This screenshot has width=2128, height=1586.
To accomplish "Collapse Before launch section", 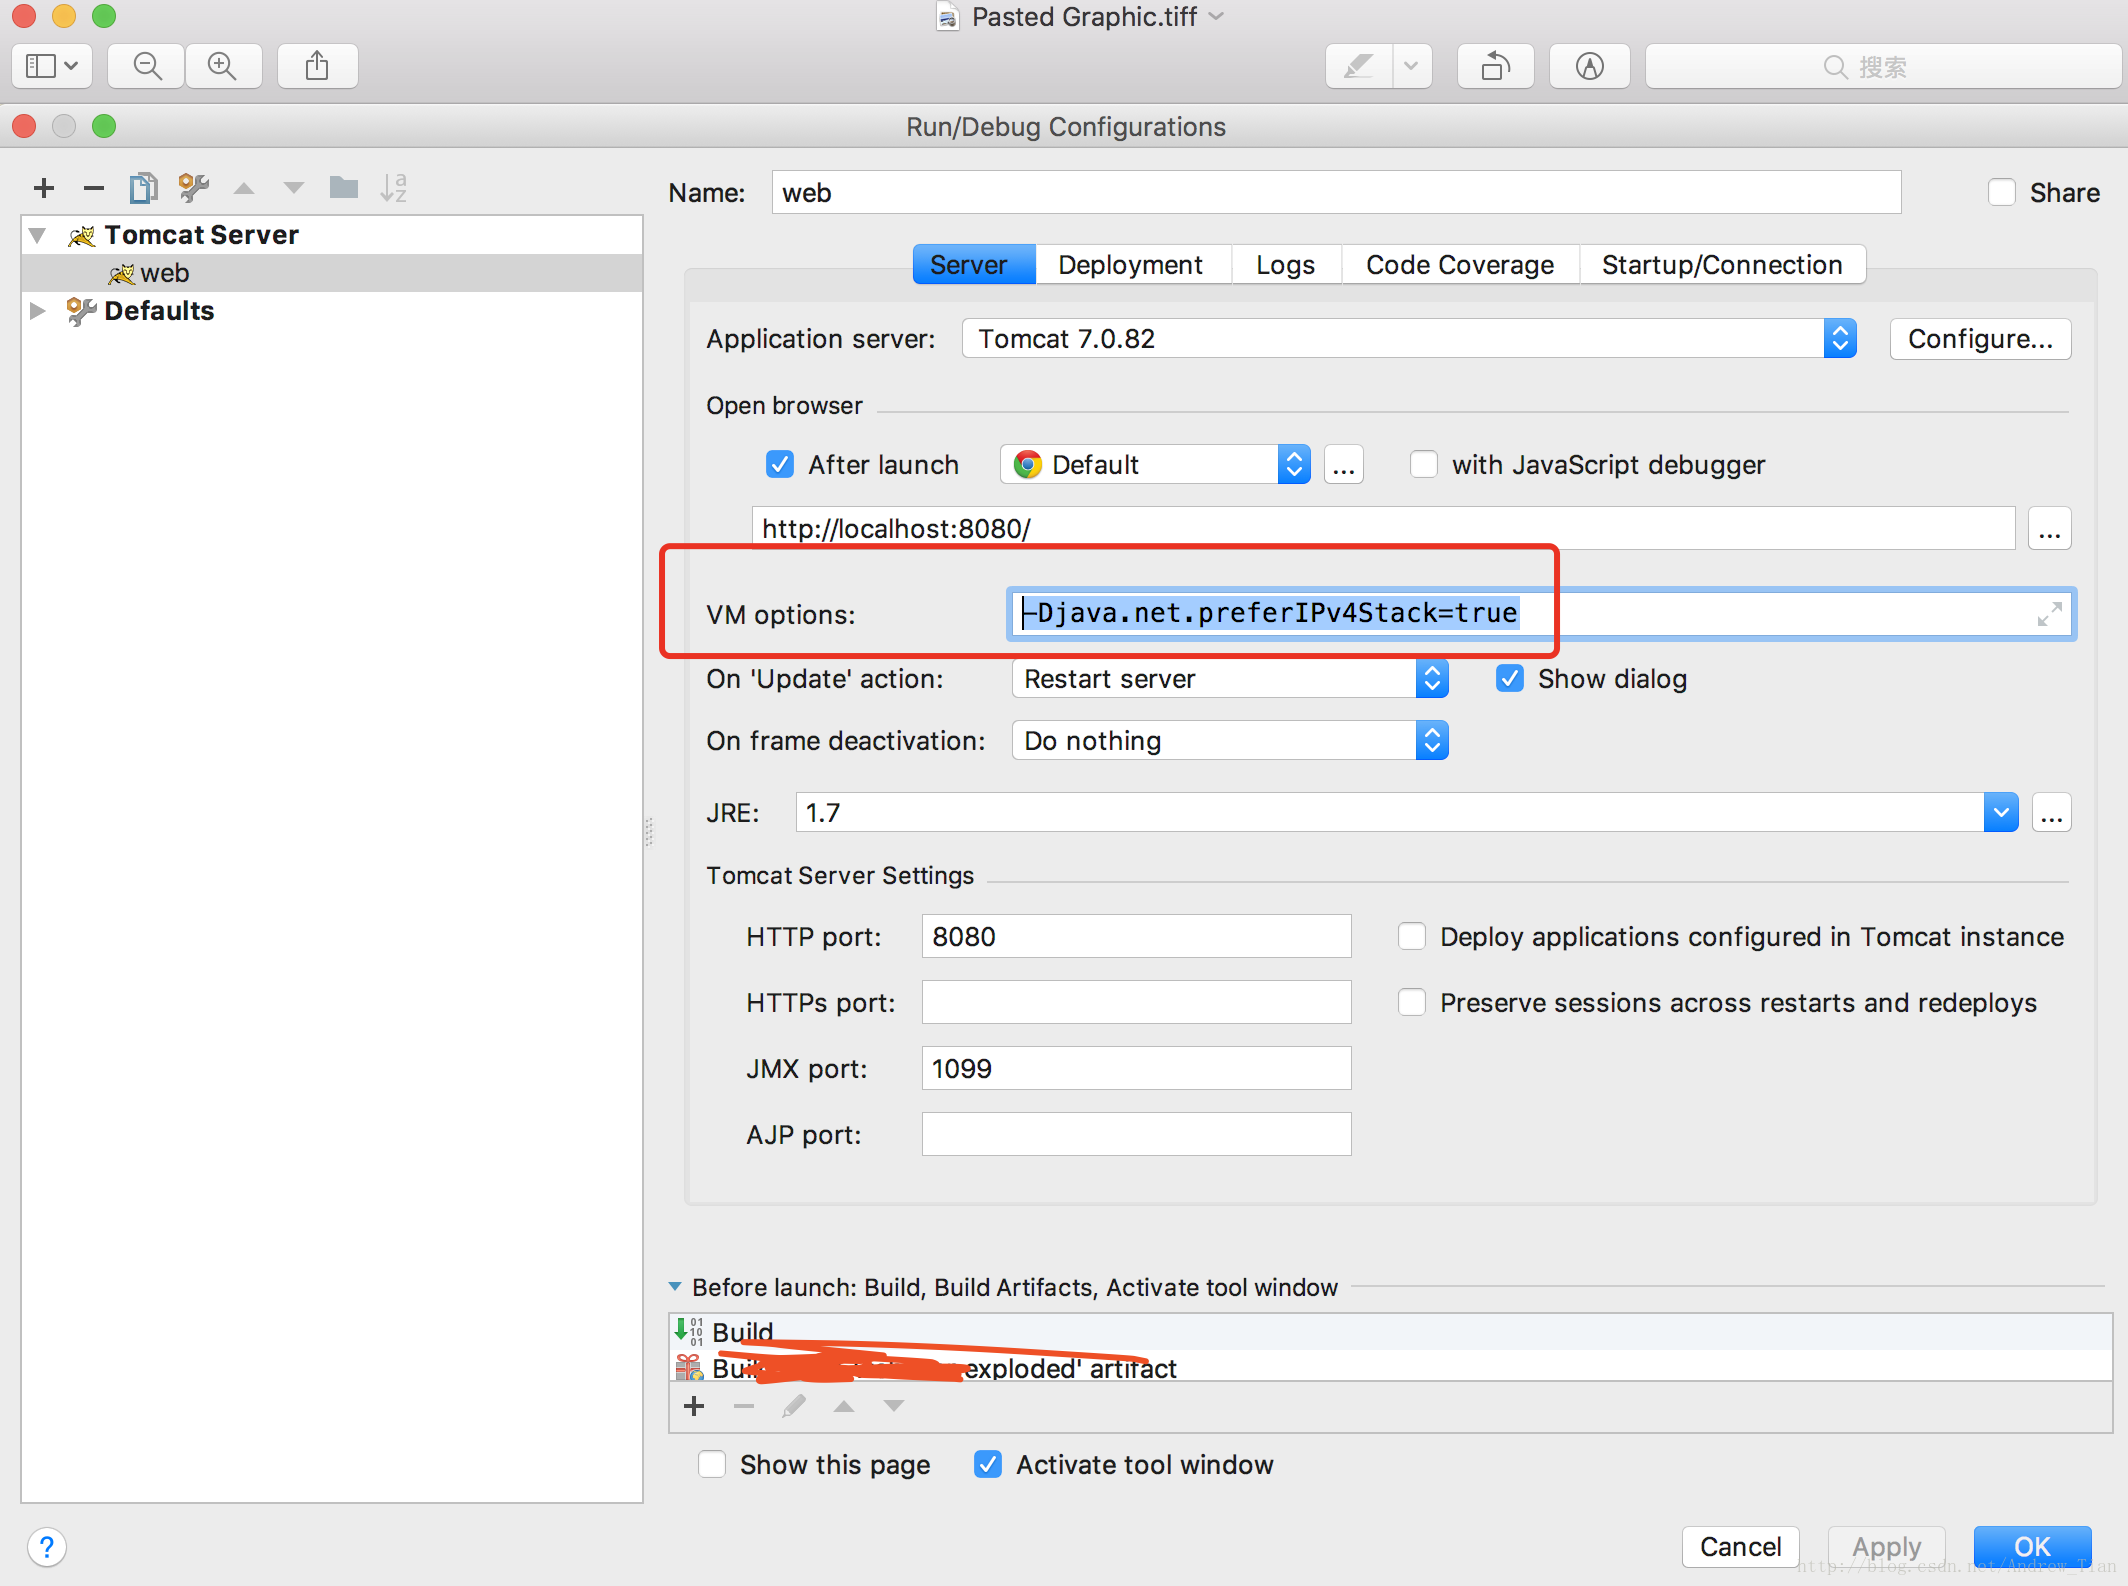I will click(x=675, y=1287).
